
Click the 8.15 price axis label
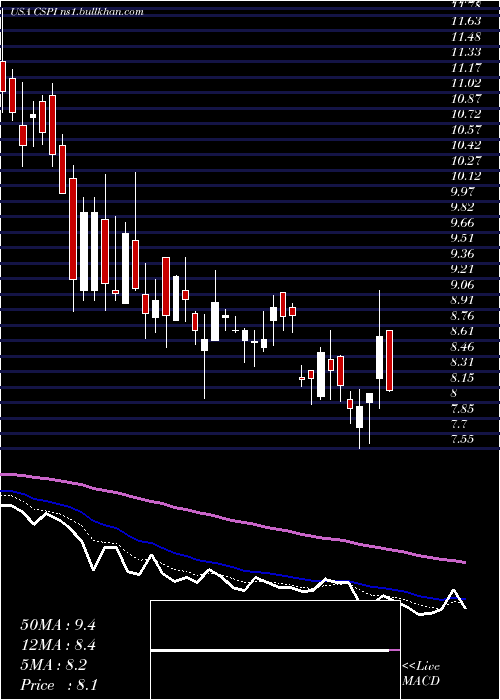pos(464,378)
